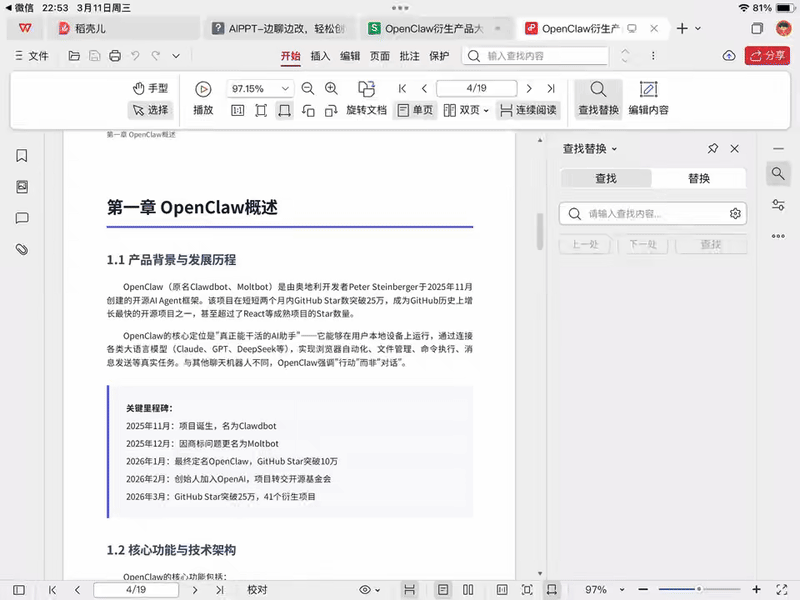Image resolution: width=800 pixels, height=600 pixels.
Task: Switch to 替换 replace tab
Action: click(698, 178)
